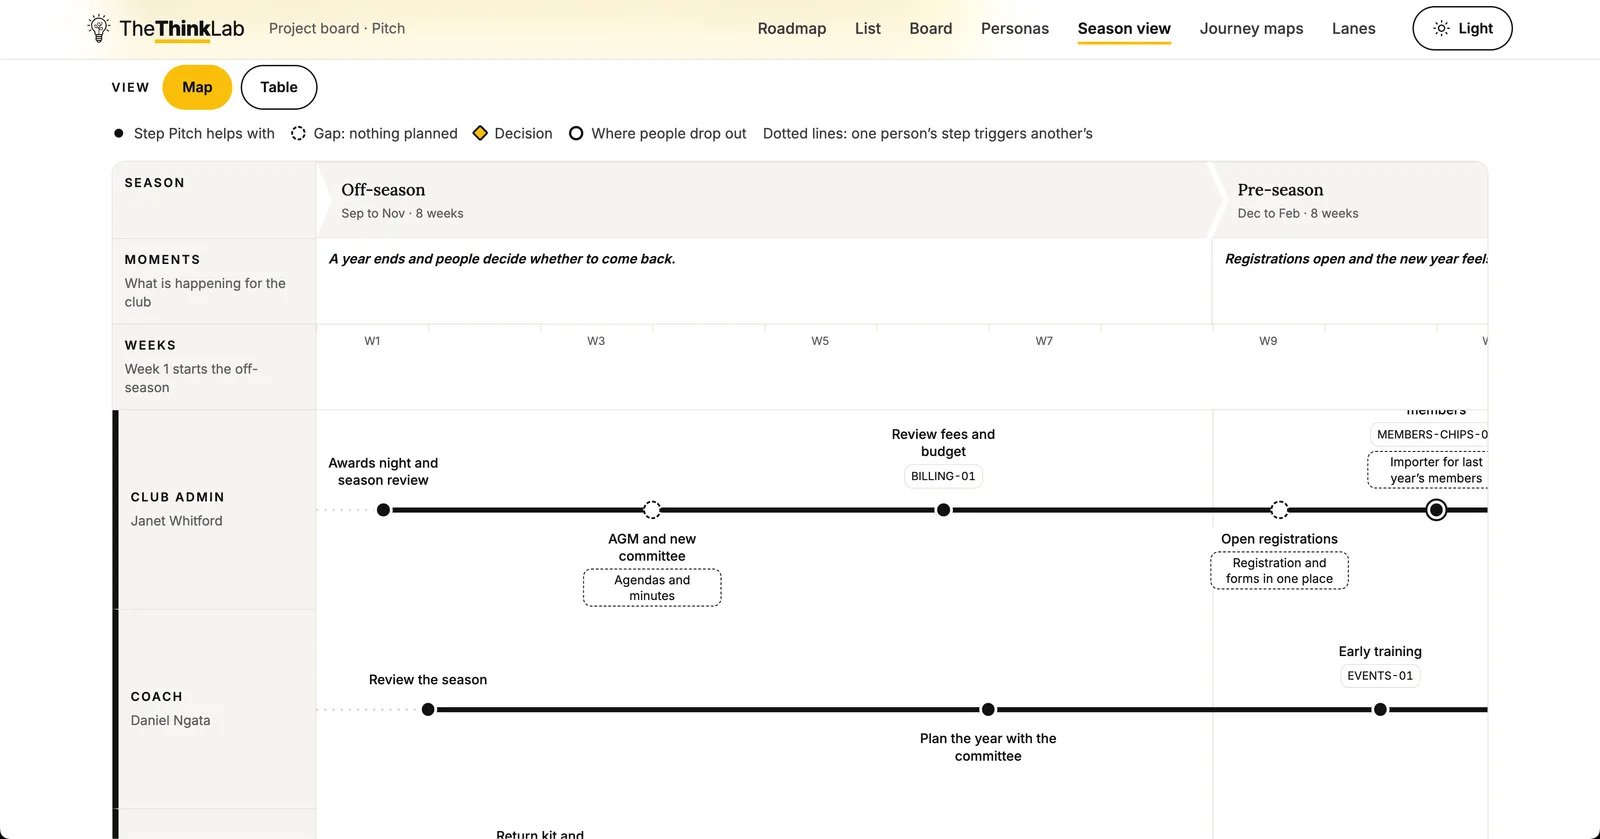Image resolution: width=1600 pixels, height=839 pixels.
Task: Click the sun icon in Light button
Action: coord(1441,28)
